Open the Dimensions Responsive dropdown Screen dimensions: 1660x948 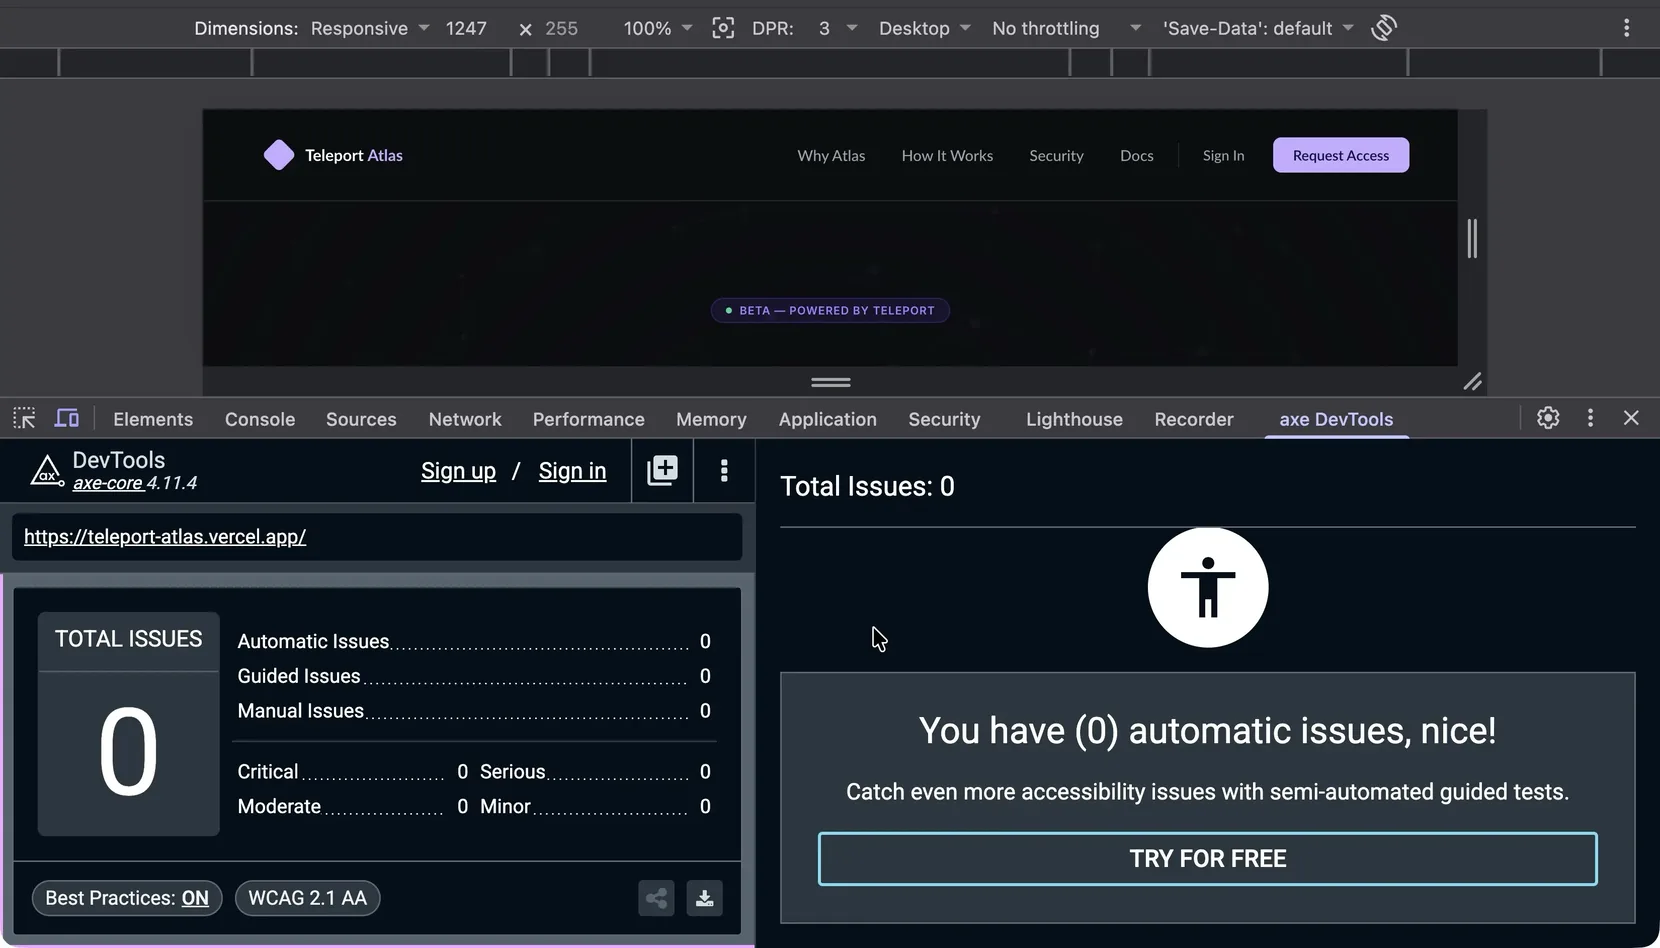[x=370, y=28]
